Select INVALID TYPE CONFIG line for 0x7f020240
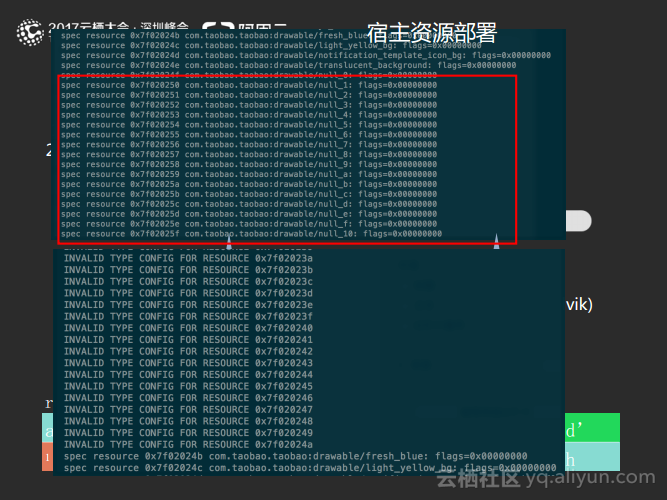The height and width of the screenshot is (500, 667). (188, 328)
